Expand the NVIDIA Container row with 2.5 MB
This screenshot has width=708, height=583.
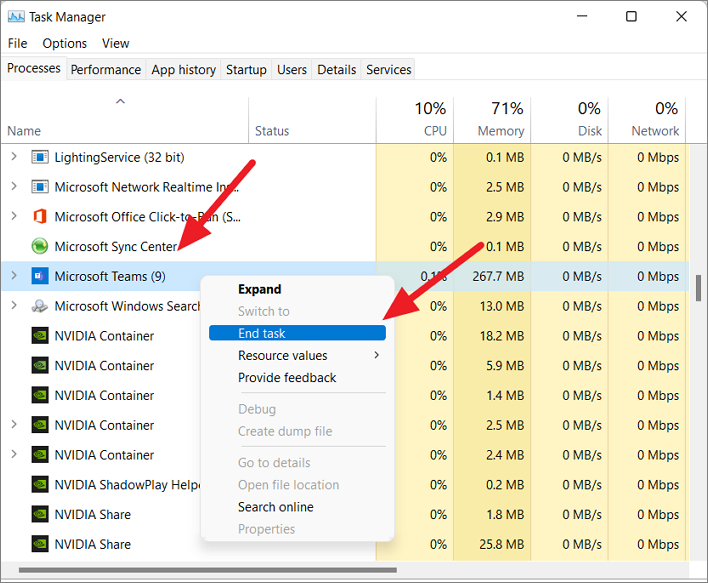(14, 424)
